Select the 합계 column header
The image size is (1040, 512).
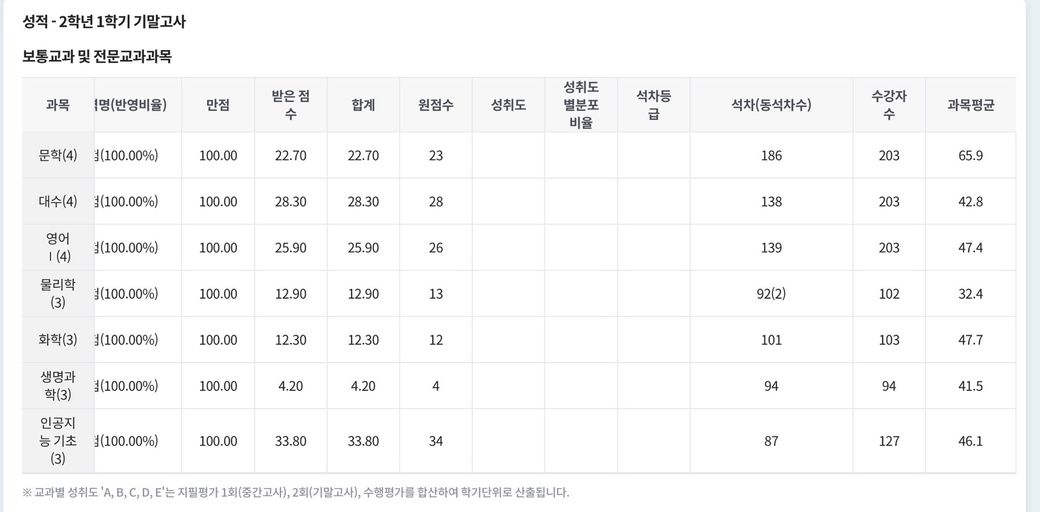(x=363, y=105)
